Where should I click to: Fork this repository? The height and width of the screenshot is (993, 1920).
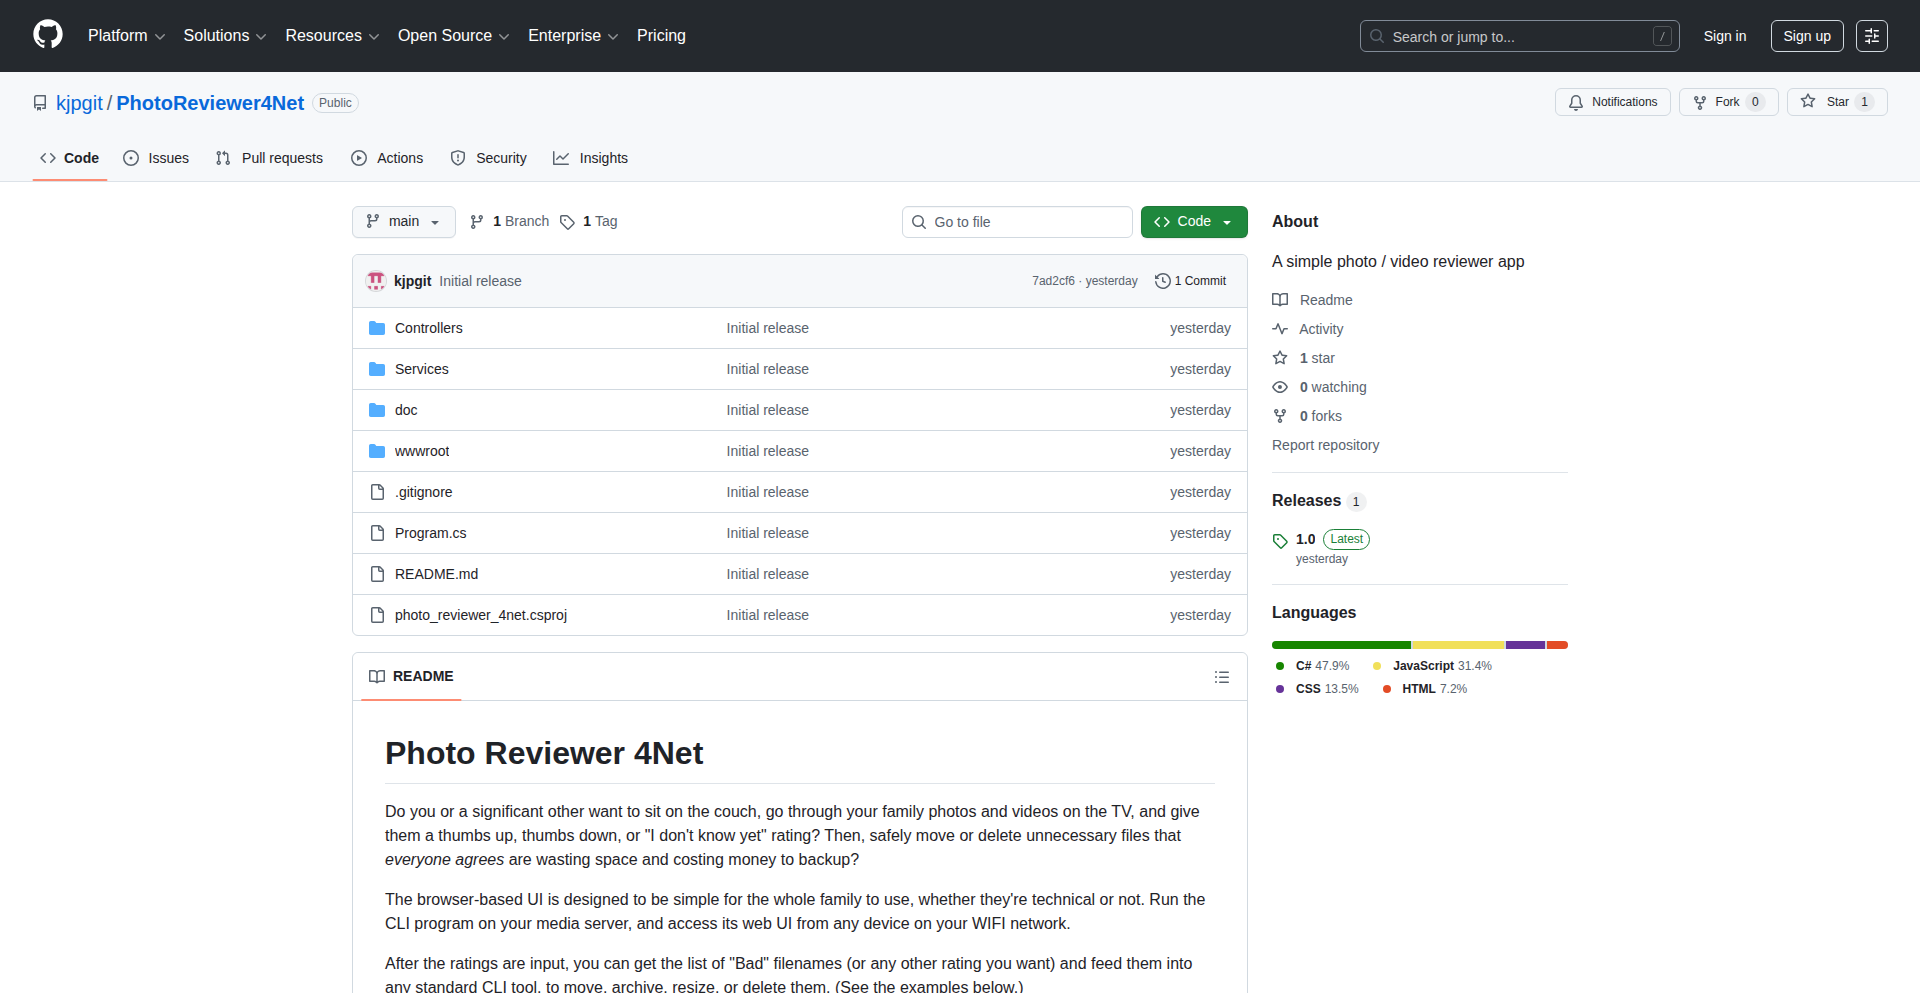1727,102
